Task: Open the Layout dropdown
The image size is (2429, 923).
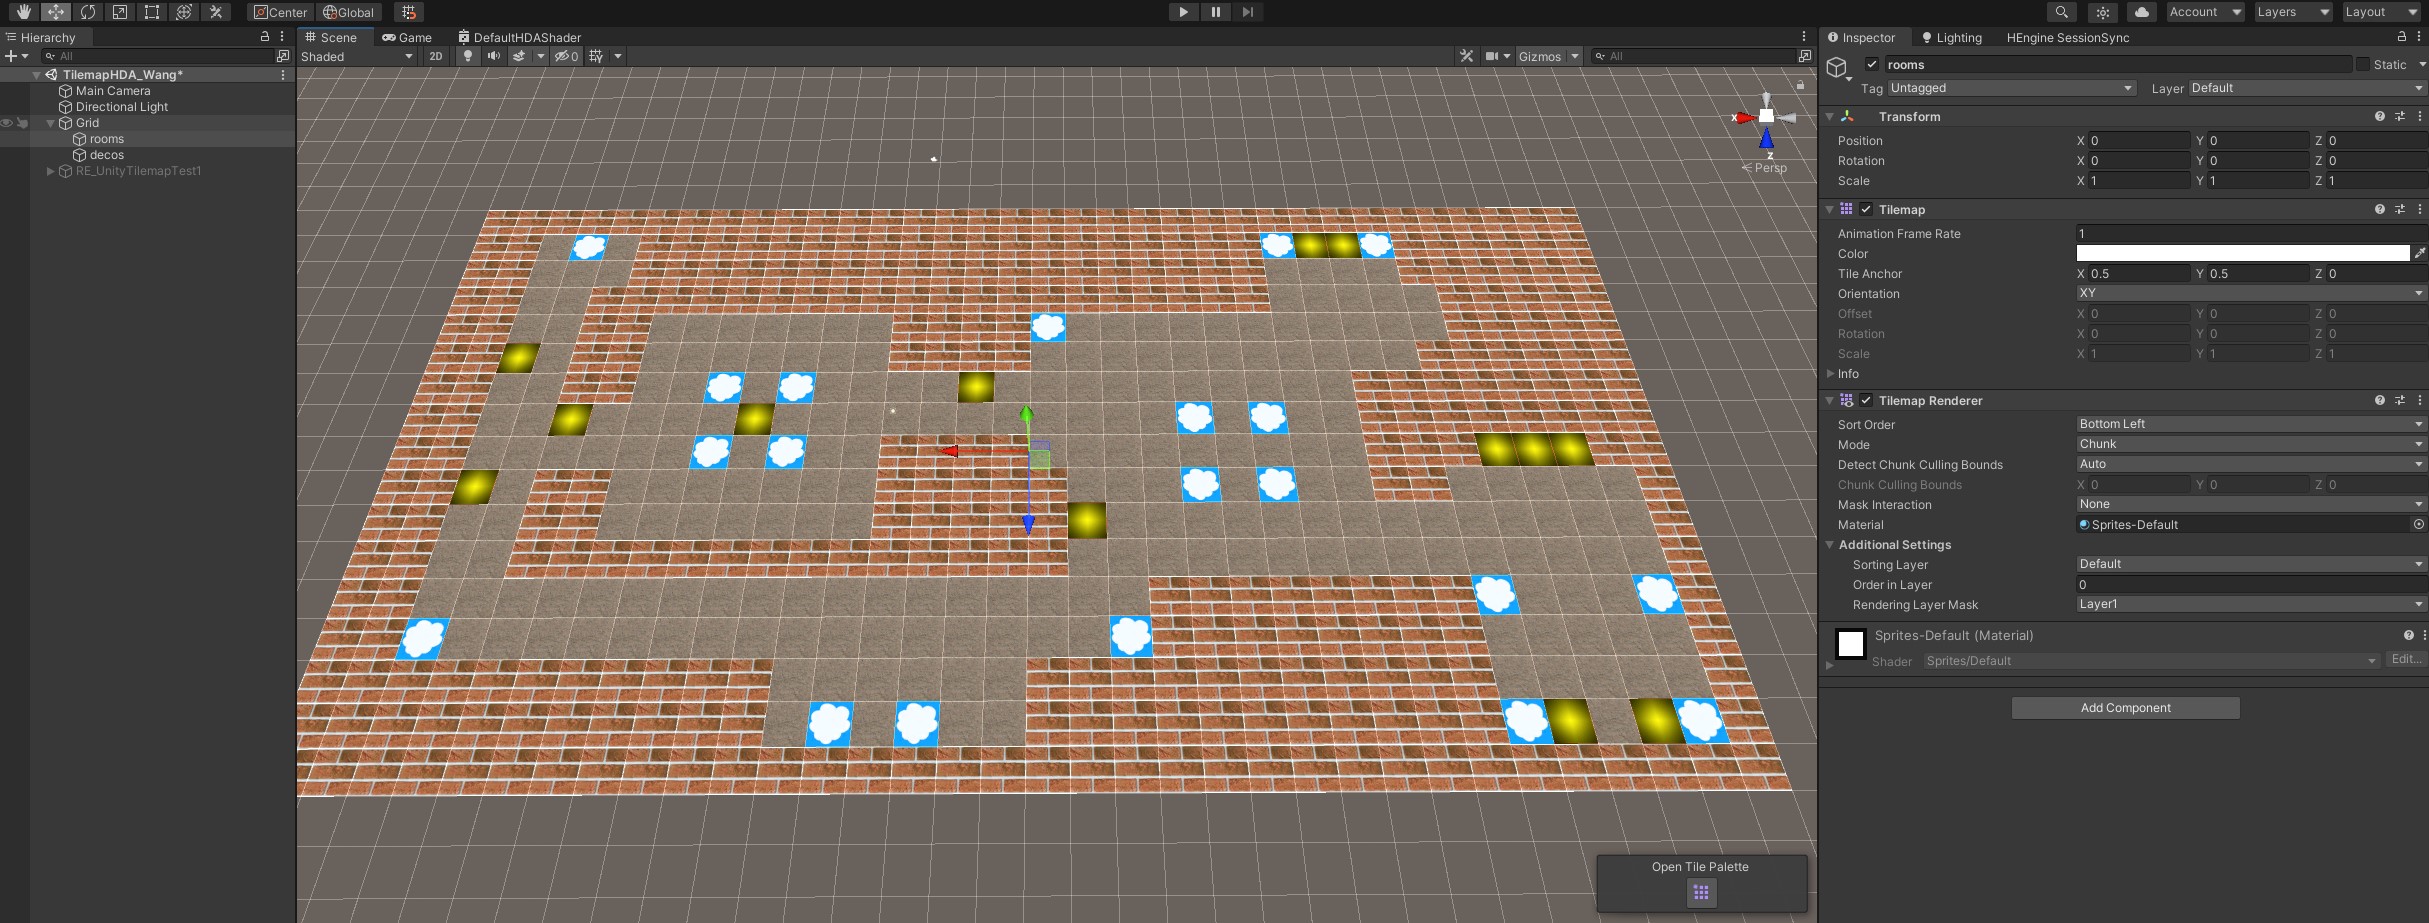Action: coord(2380,12)
